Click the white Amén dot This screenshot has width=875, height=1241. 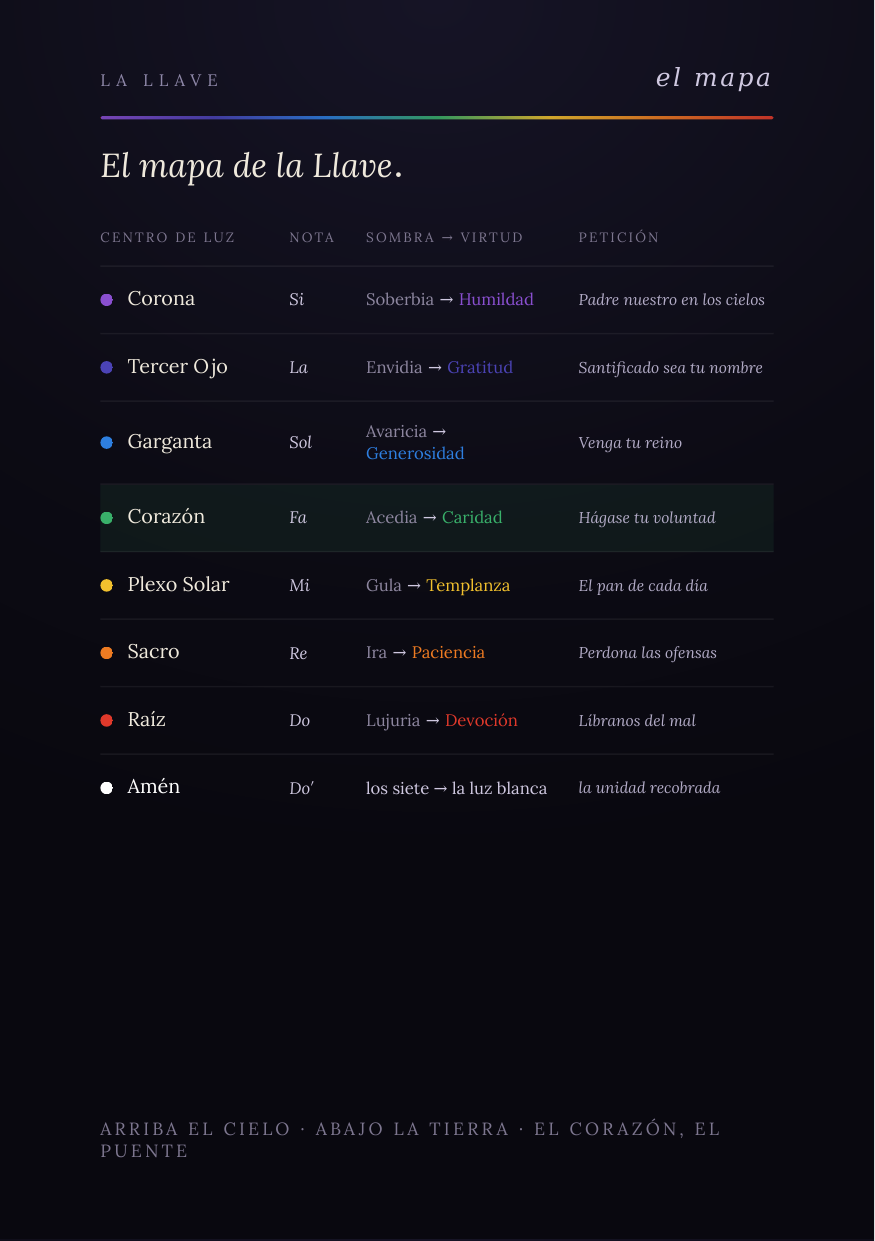pyautogui.click(x=107, y=788)
